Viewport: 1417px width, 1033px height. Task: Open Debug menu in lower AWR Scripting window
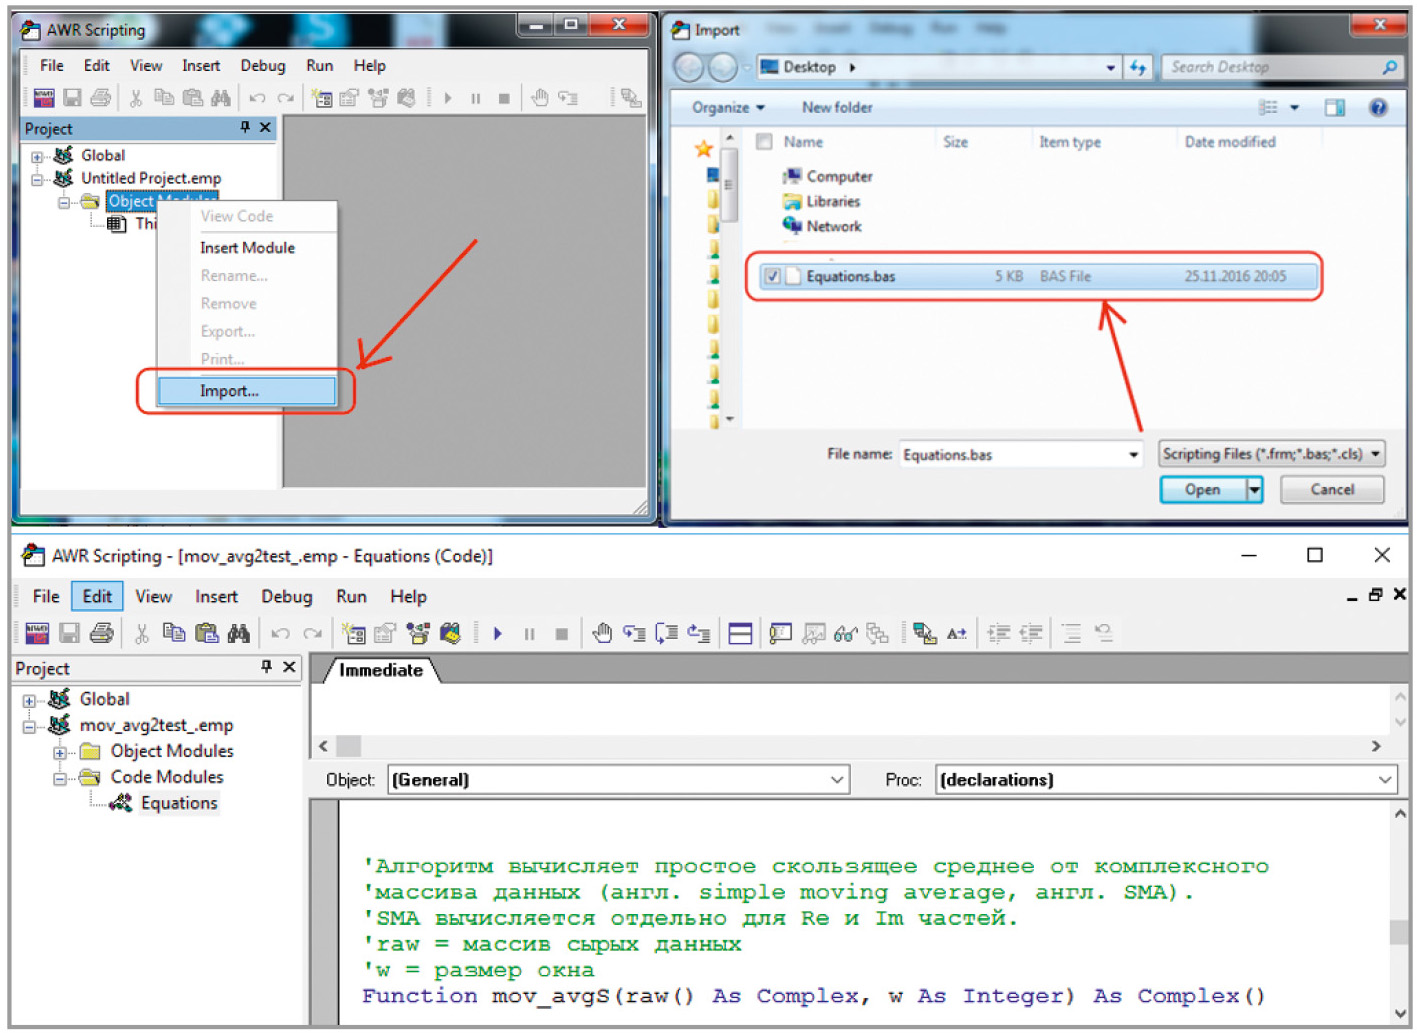286,596
